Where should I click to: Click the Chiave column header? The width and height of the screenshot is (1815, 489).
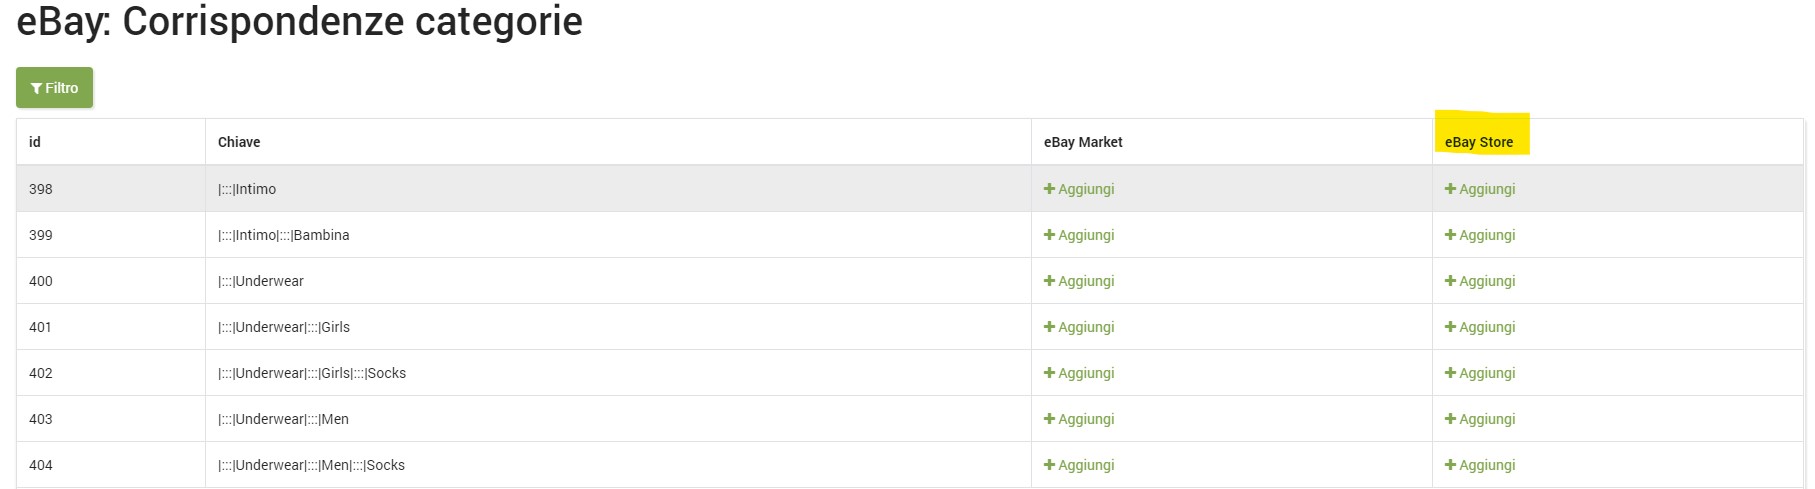[x=239, y=142]
